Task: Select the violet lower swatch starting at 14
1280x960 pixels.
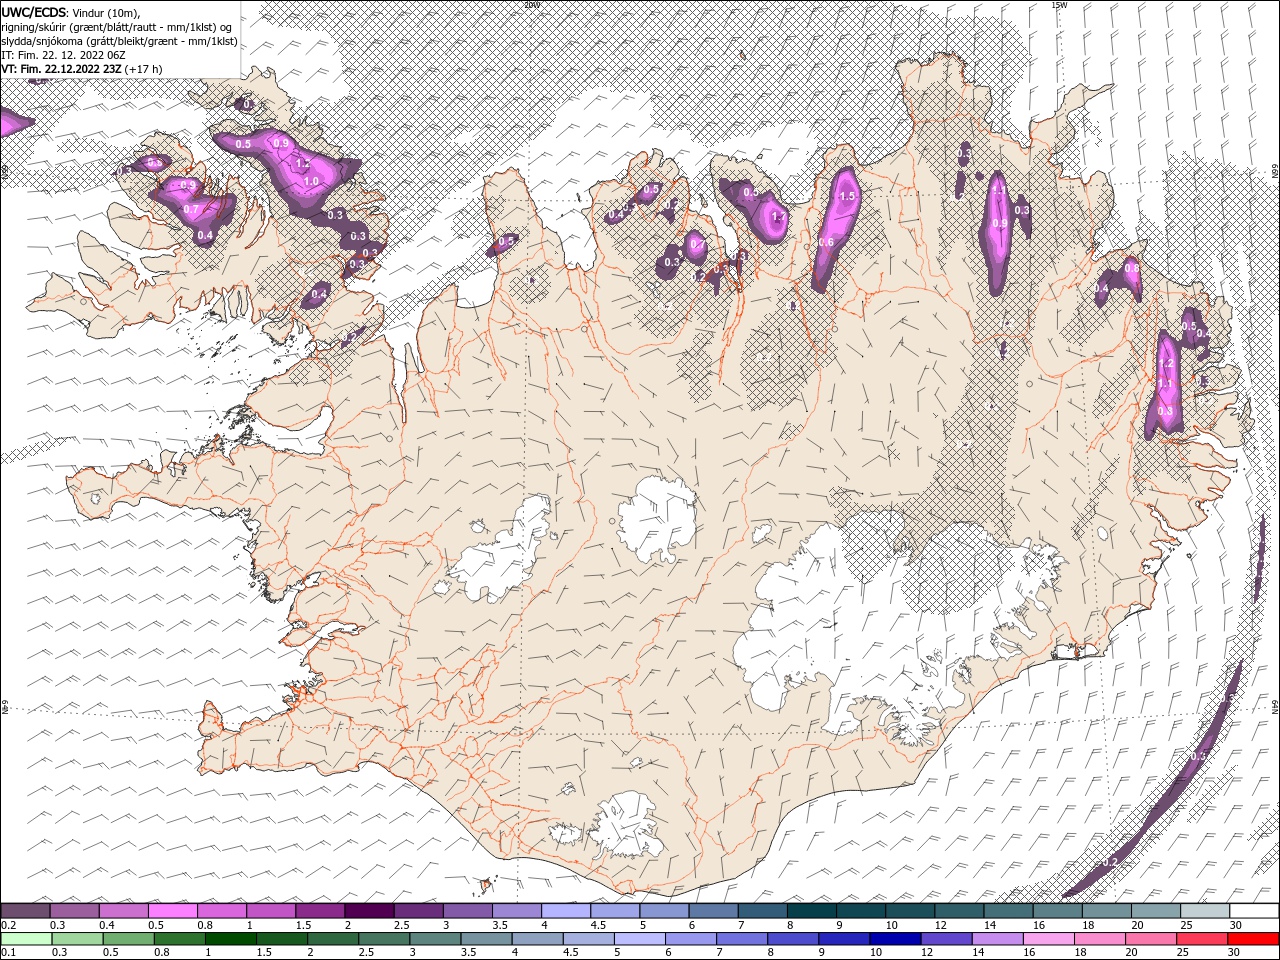Action: 996,938
